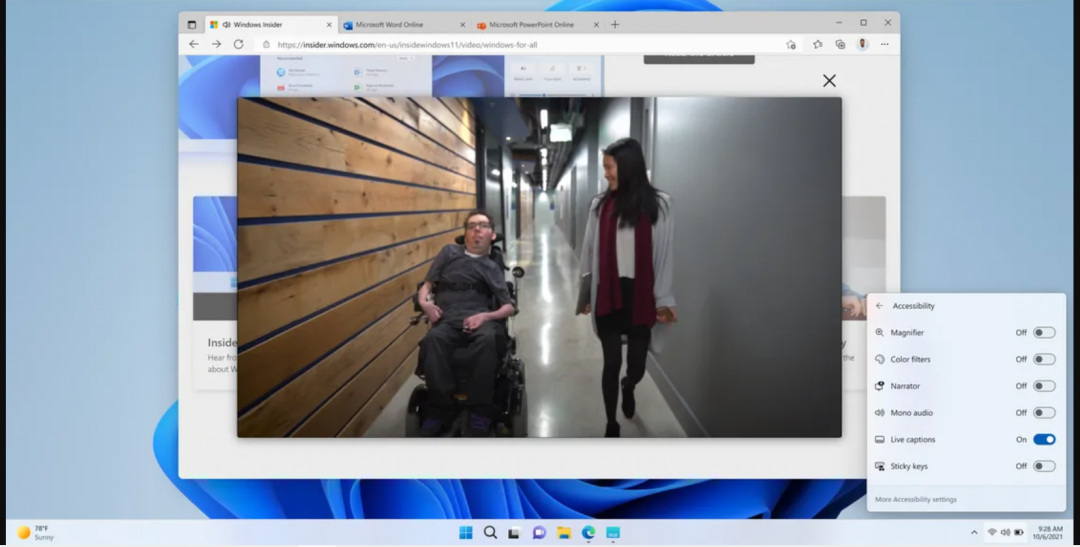Click the profile avatar in Edge toolbar
This screenshot has height=547, width=1080.
tap(862, 44)
